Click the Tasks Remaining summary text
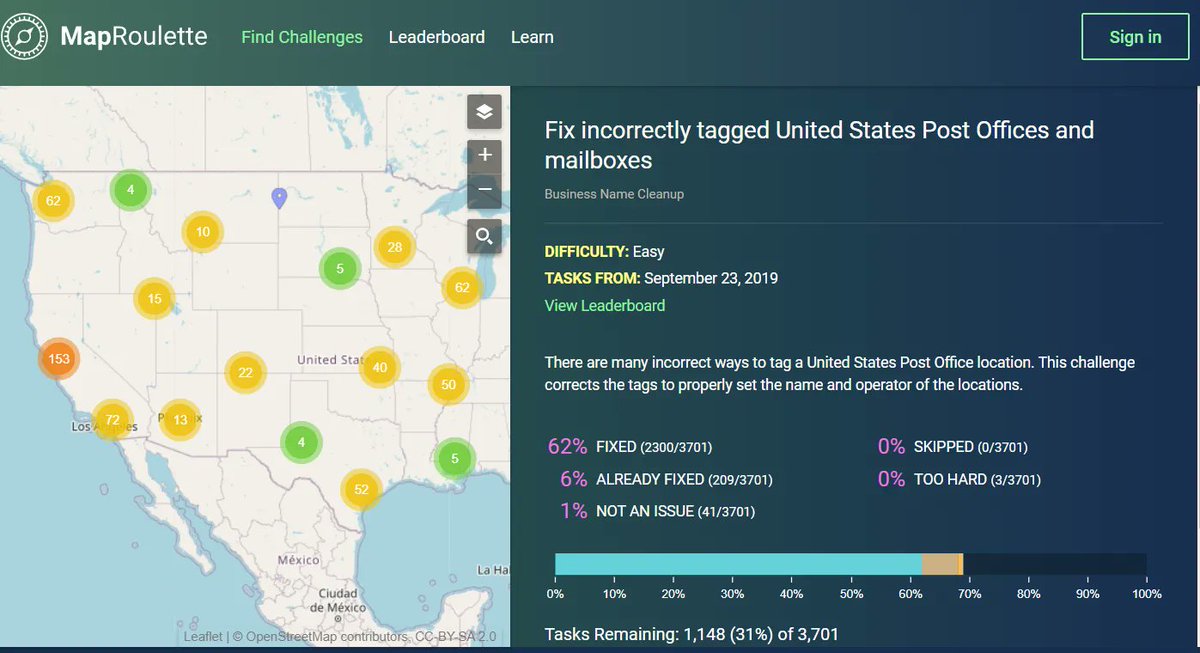Image resolution: width=1200 pixels, height=653 pixels. 692,634
